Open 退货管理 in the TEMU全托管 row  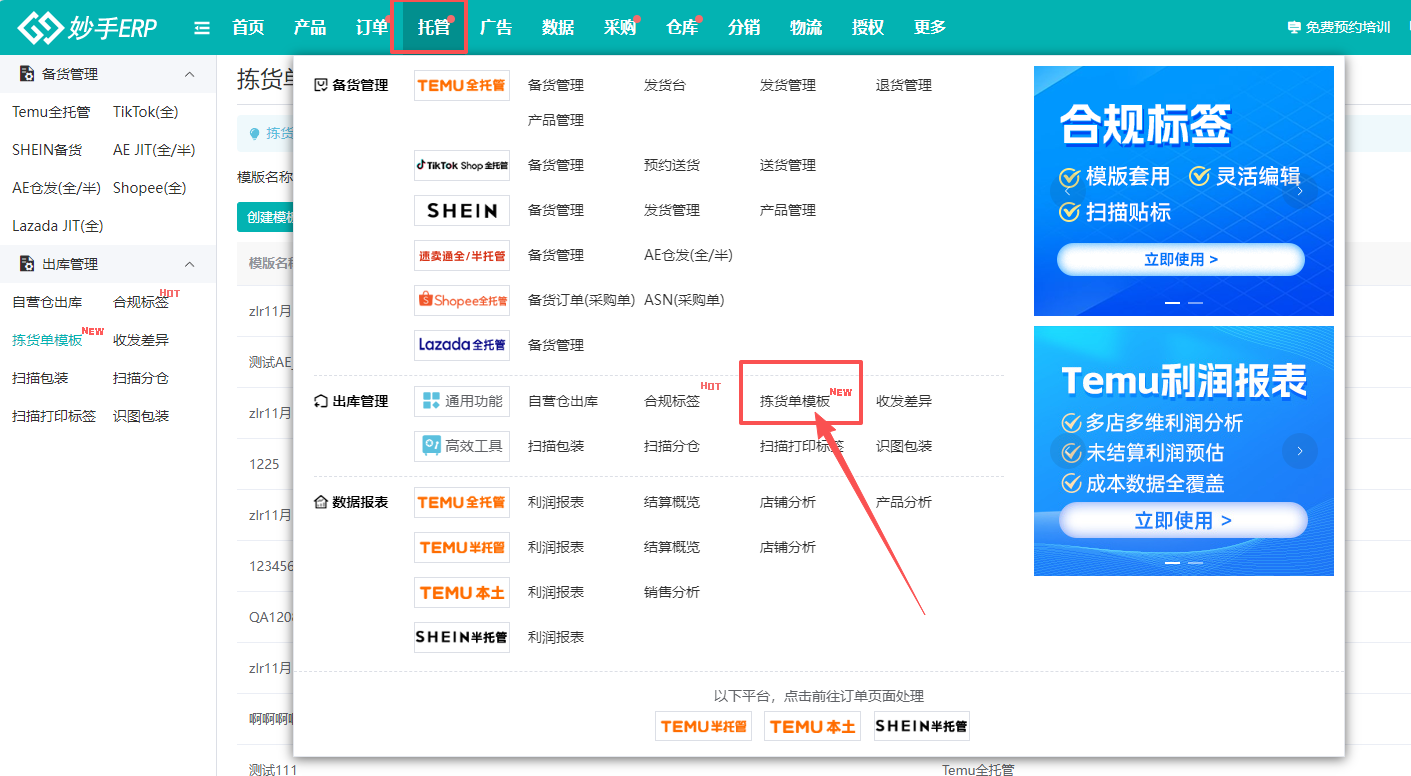tap(904, 85)
